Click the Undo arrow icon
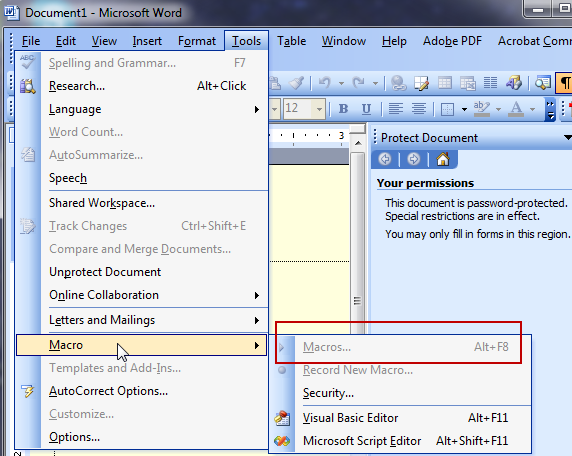Screen dimensions: 572x456 tap(324, 83)
